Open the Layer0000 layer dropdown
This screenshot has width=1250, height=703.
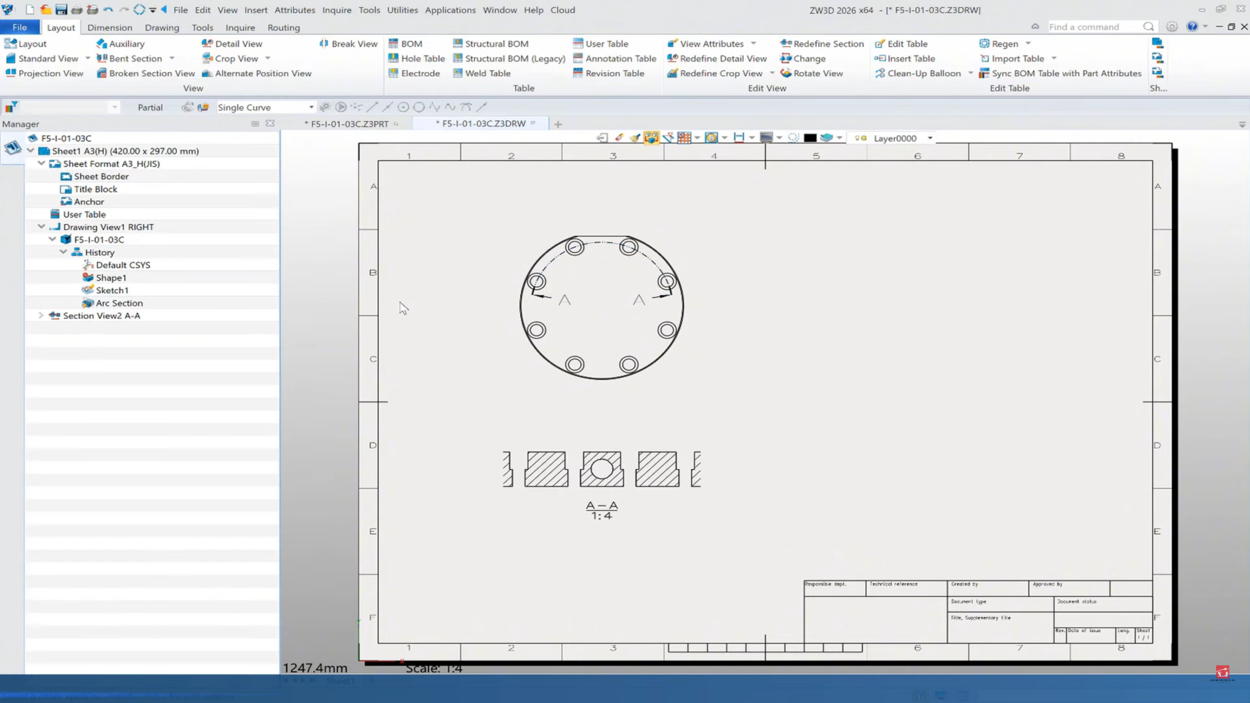click(x=930, y=139)
